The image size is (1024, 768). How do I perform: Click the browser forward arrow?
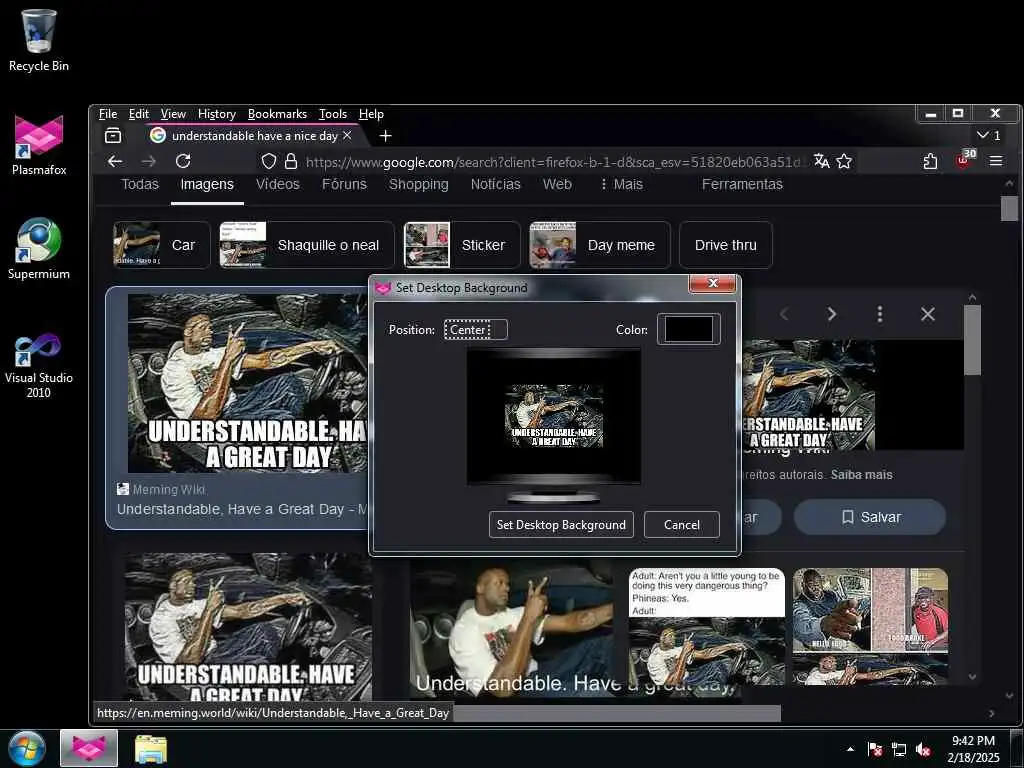(149, 161)
